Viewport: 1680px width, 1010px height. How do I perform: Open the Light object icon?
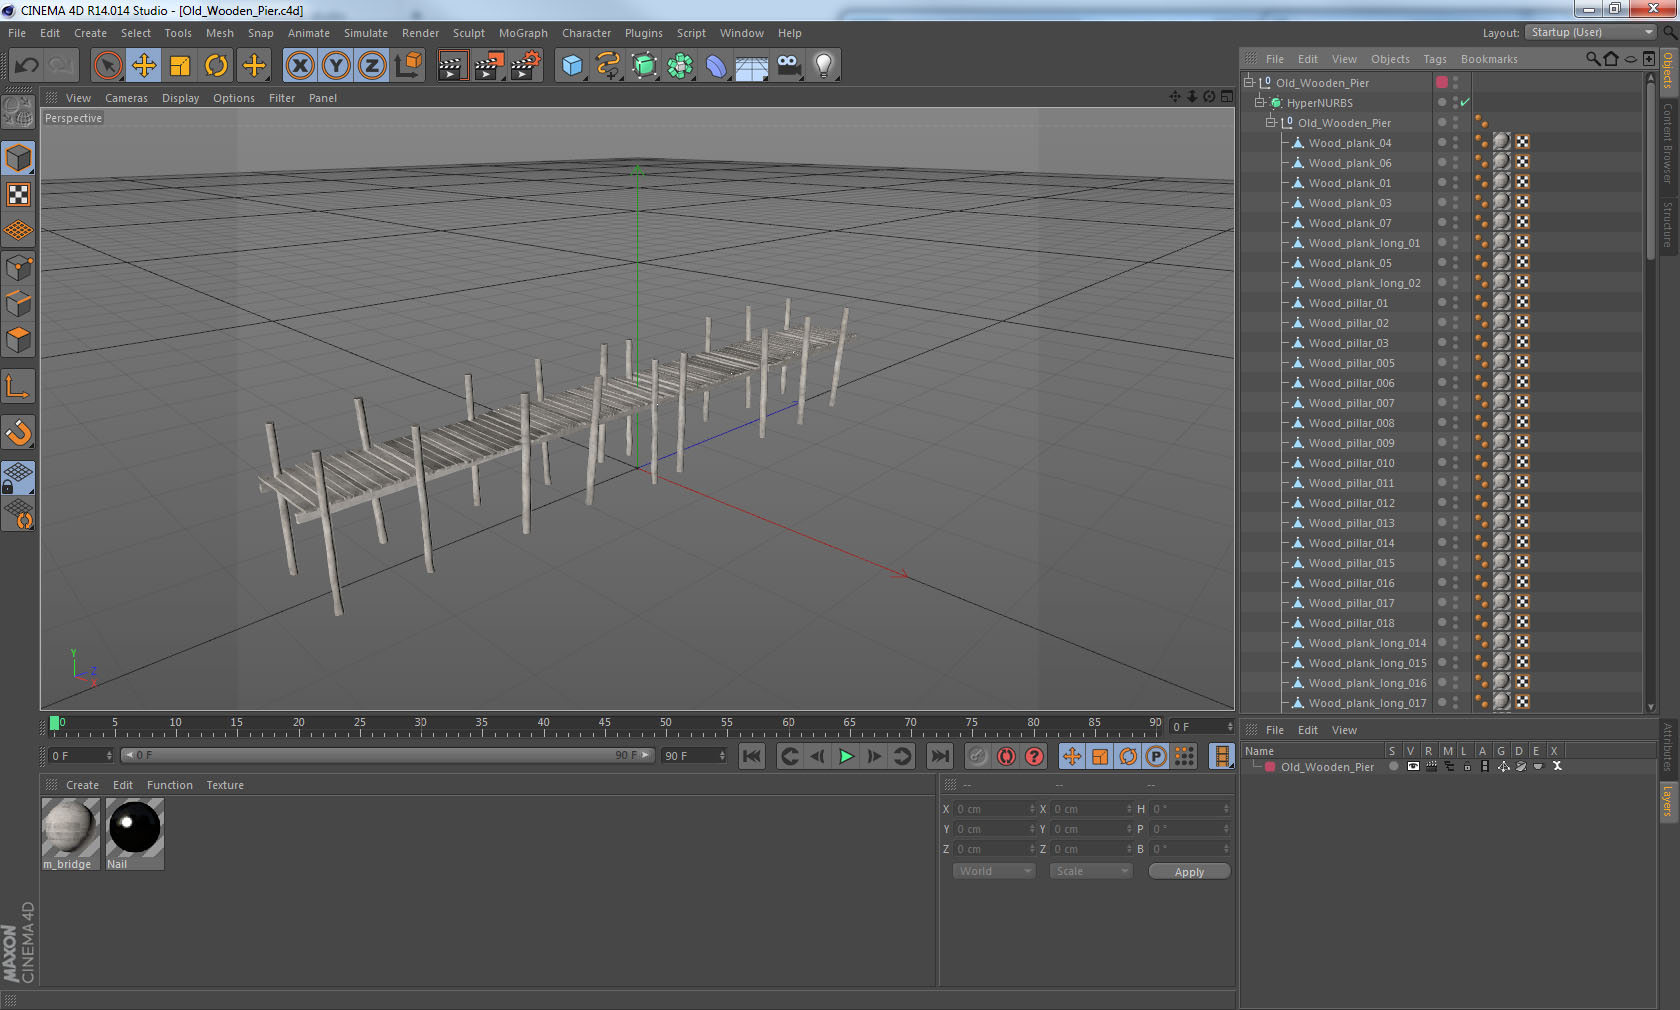[823, 66]
